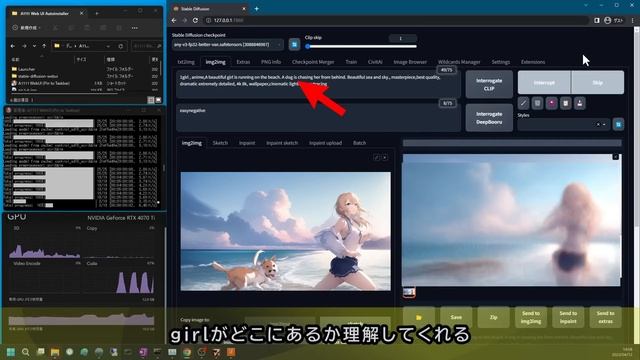Refresh the File Explorer folder view
The height and width of the screenshot is (360, 640).
click(120, 46)
